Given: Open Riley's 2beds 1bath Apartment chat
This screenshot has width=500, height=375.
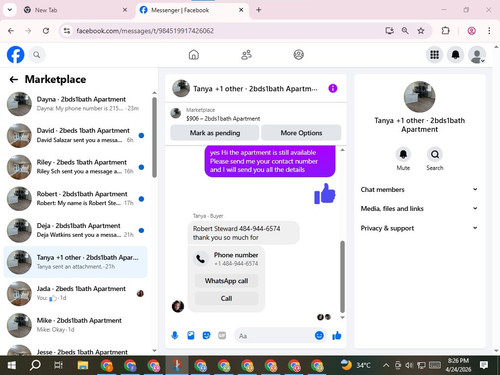Looking at the screenshot, I should [x=76, y=167].
